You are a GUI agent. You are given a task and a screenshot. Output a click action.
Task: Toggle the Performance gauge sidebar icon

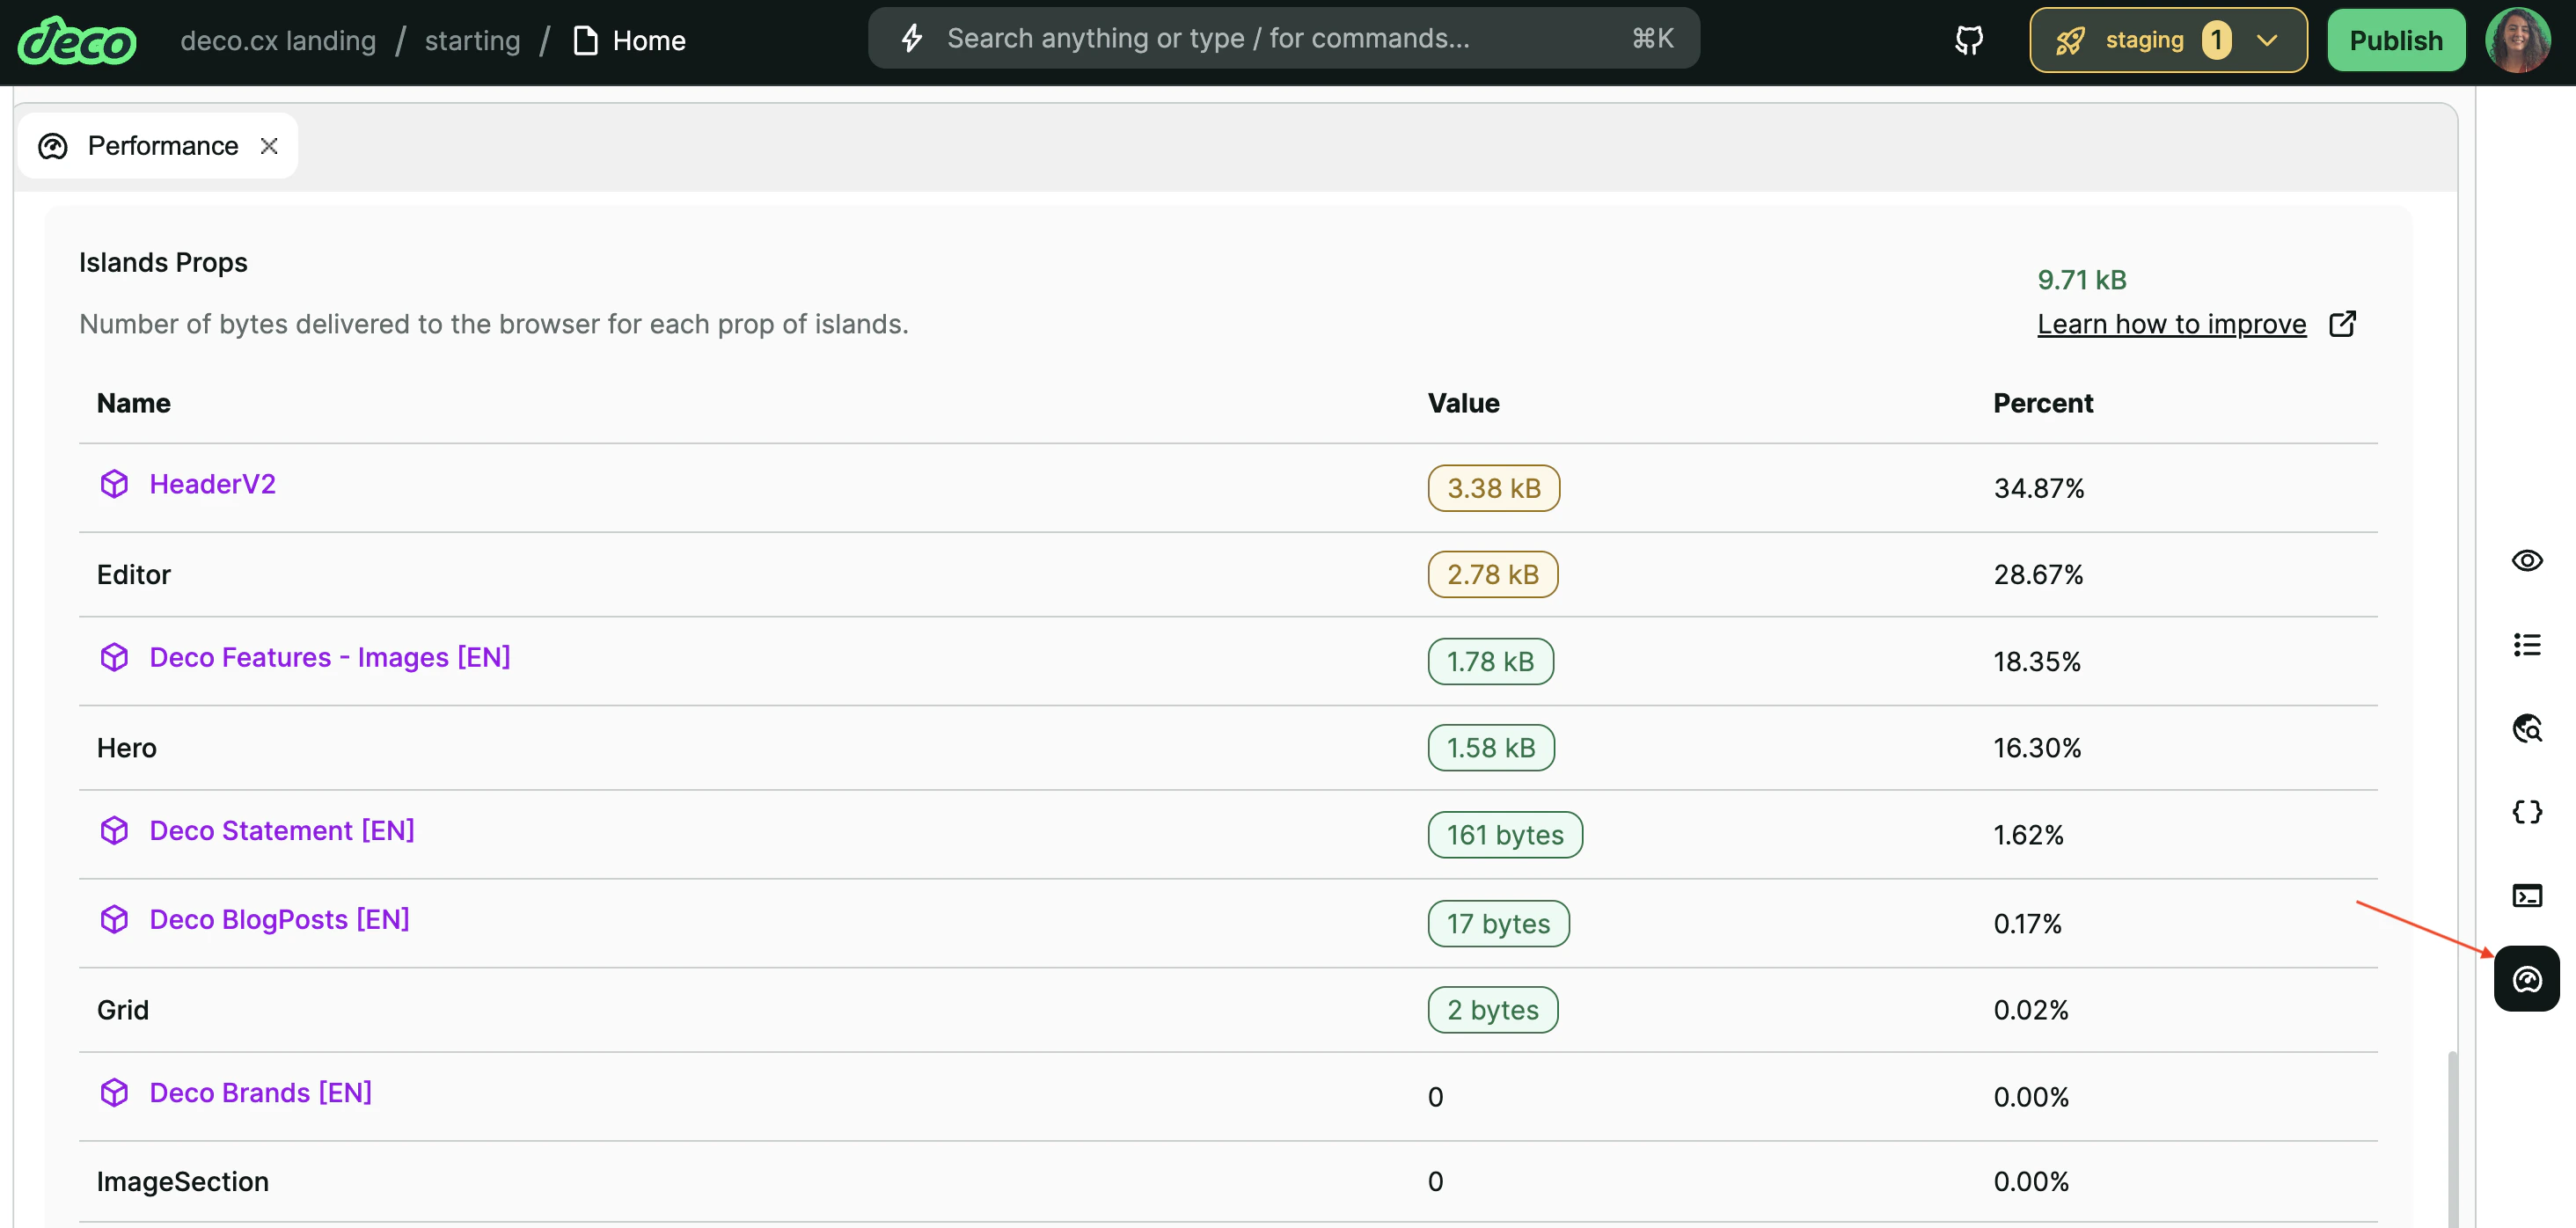(2526, 979)
